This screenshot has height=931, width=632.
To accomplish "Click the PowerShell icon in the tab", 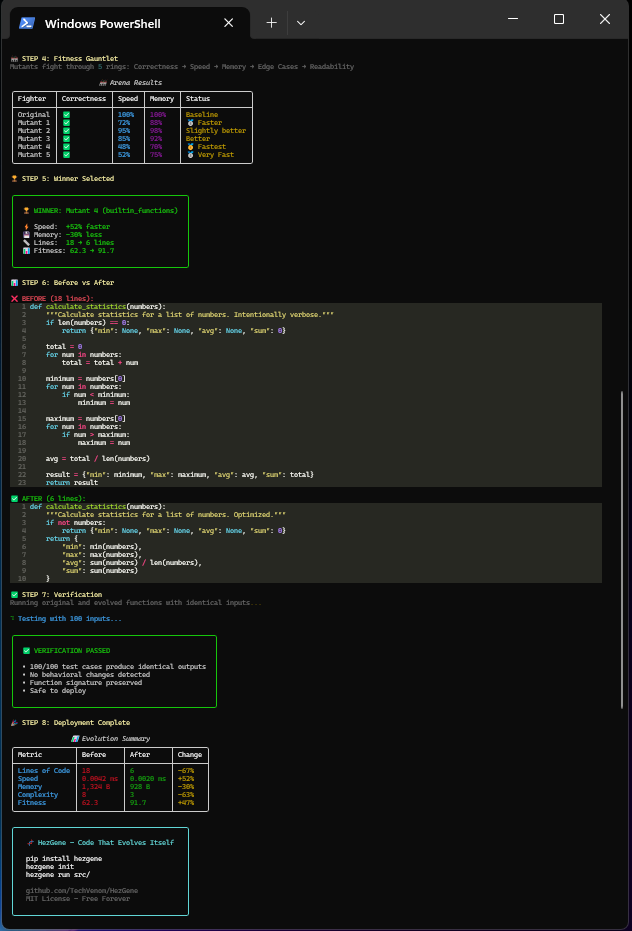I will tap(26, 23).
